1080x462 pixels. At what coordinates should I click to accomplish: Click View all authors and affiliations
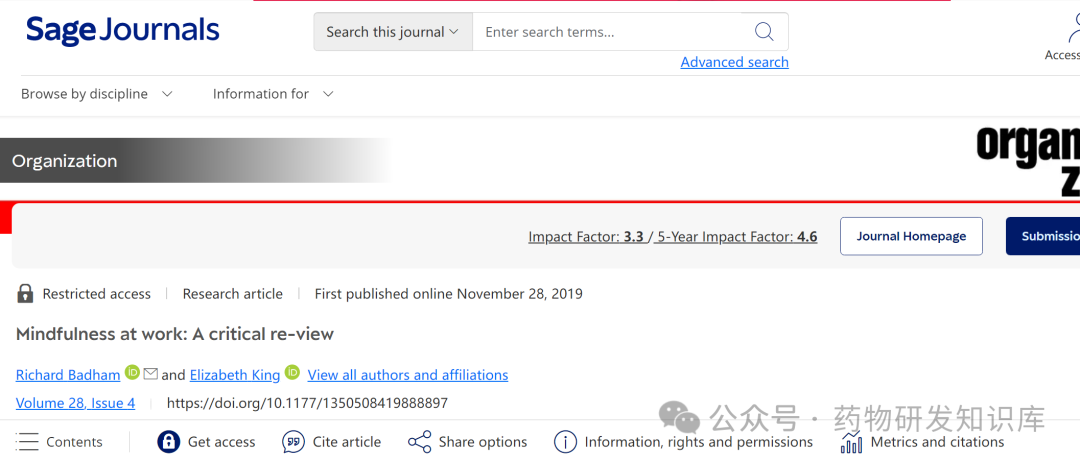(407, 375)
